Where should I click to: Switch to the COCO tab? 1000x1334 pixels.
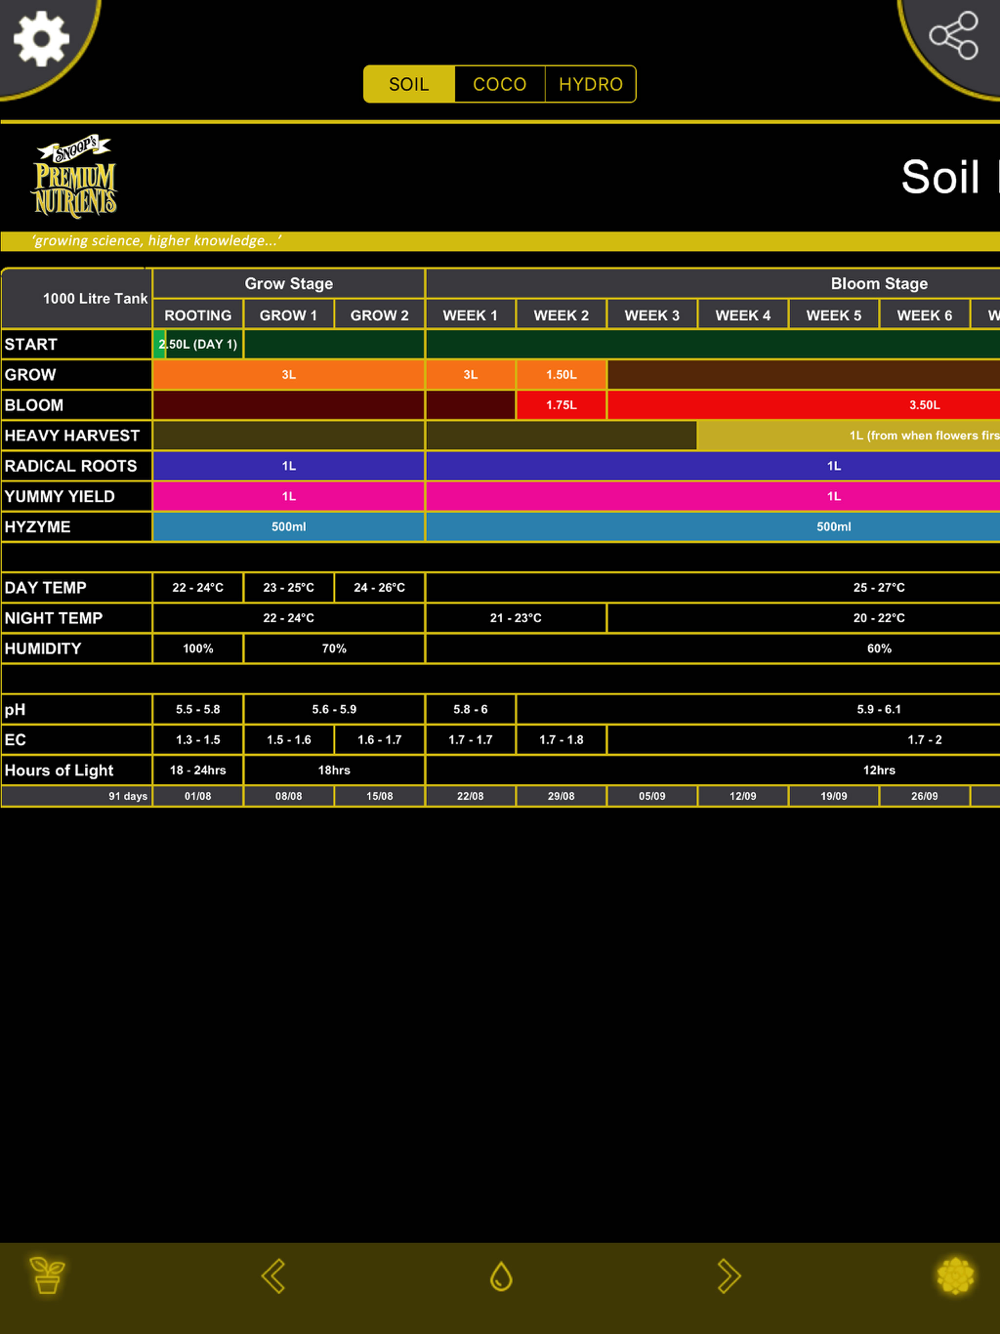click(x=500, y=84)
